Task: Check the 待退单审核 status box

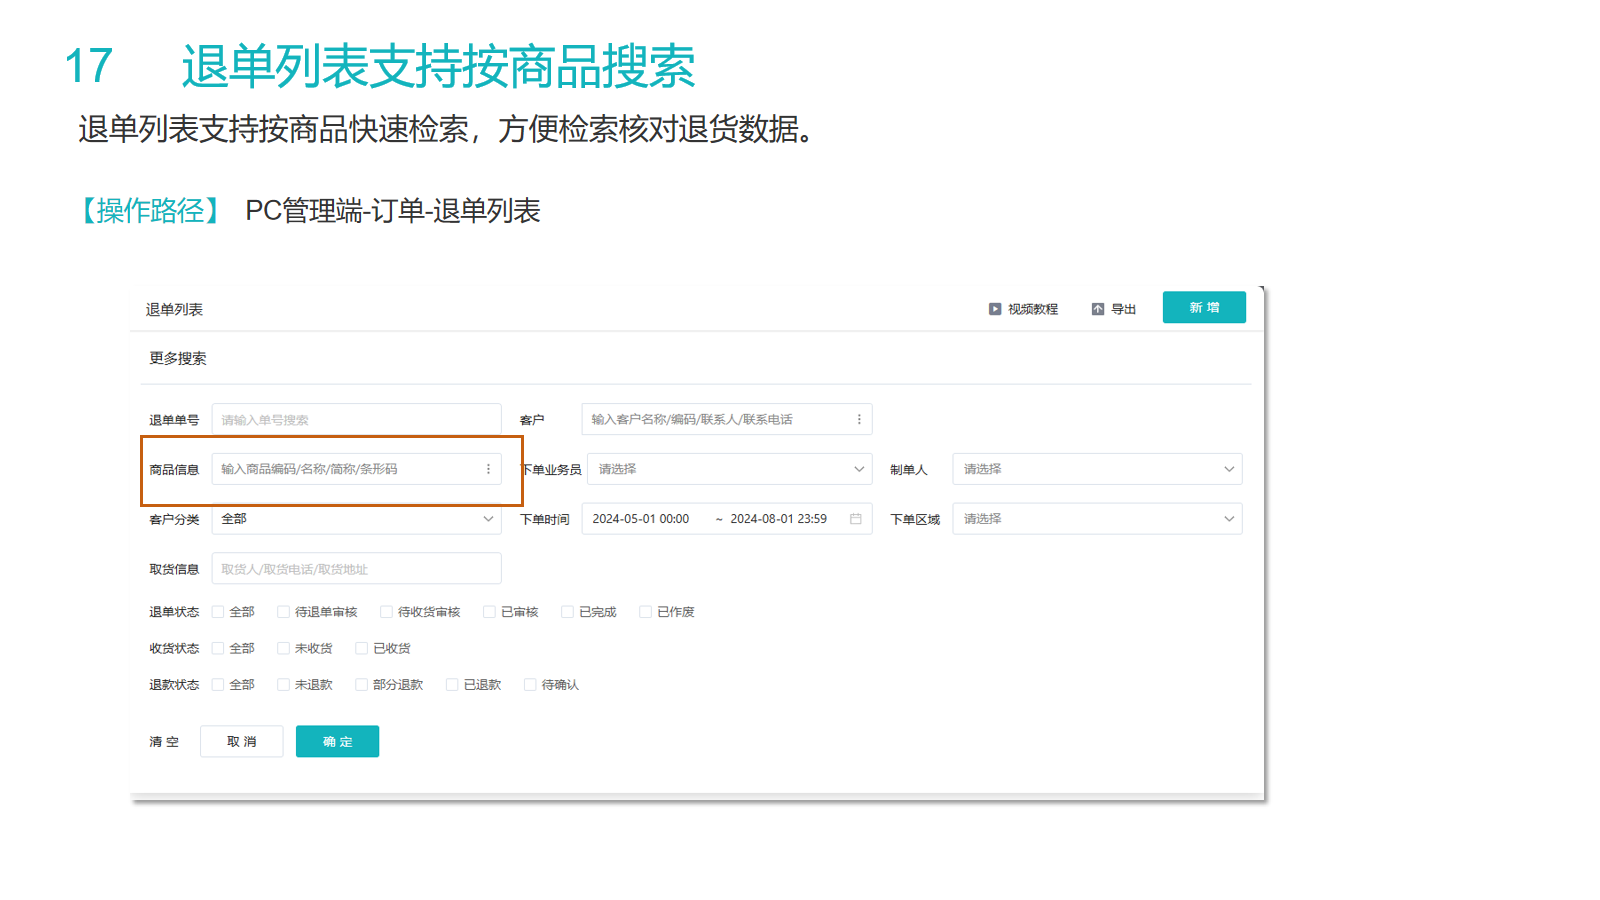Action: point(283,612)
